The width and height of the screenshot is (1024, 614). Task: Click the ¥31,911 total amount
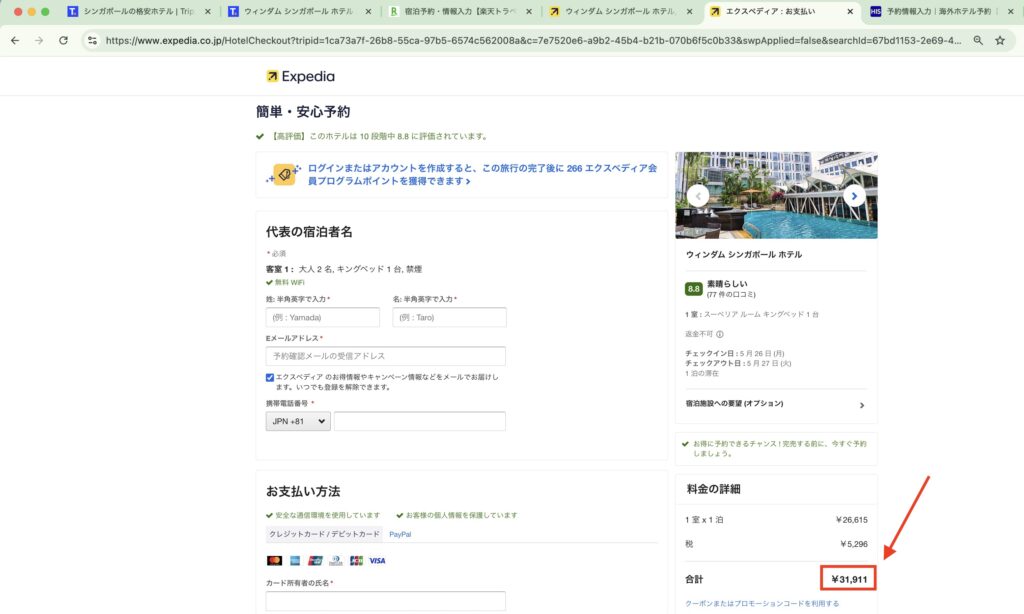point(849,579)
